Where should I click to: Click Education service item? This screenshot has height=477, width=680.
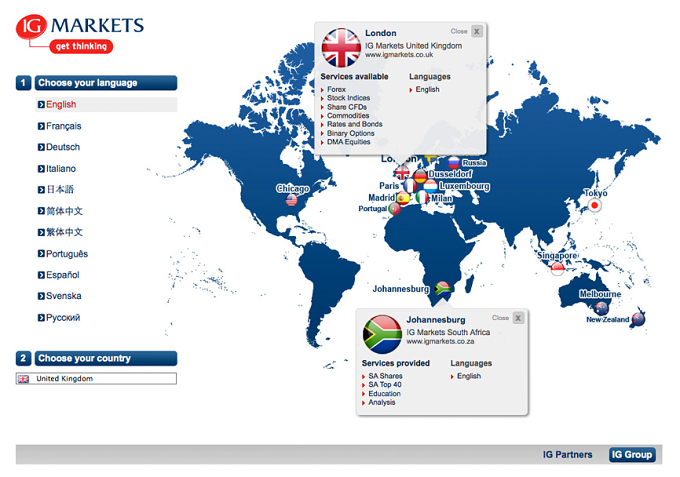[384, 394]
